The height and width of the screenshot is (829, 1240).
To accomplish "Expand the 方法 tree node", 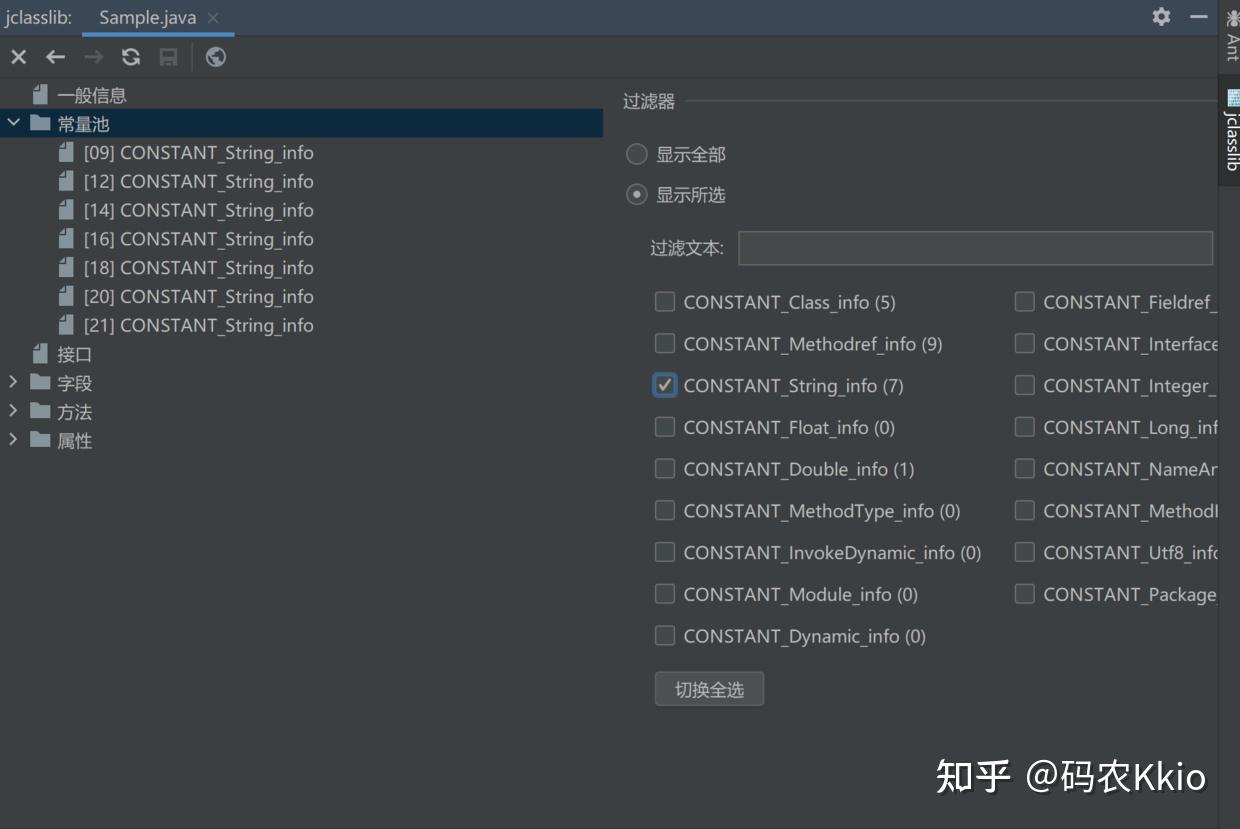I will [13, 411].
